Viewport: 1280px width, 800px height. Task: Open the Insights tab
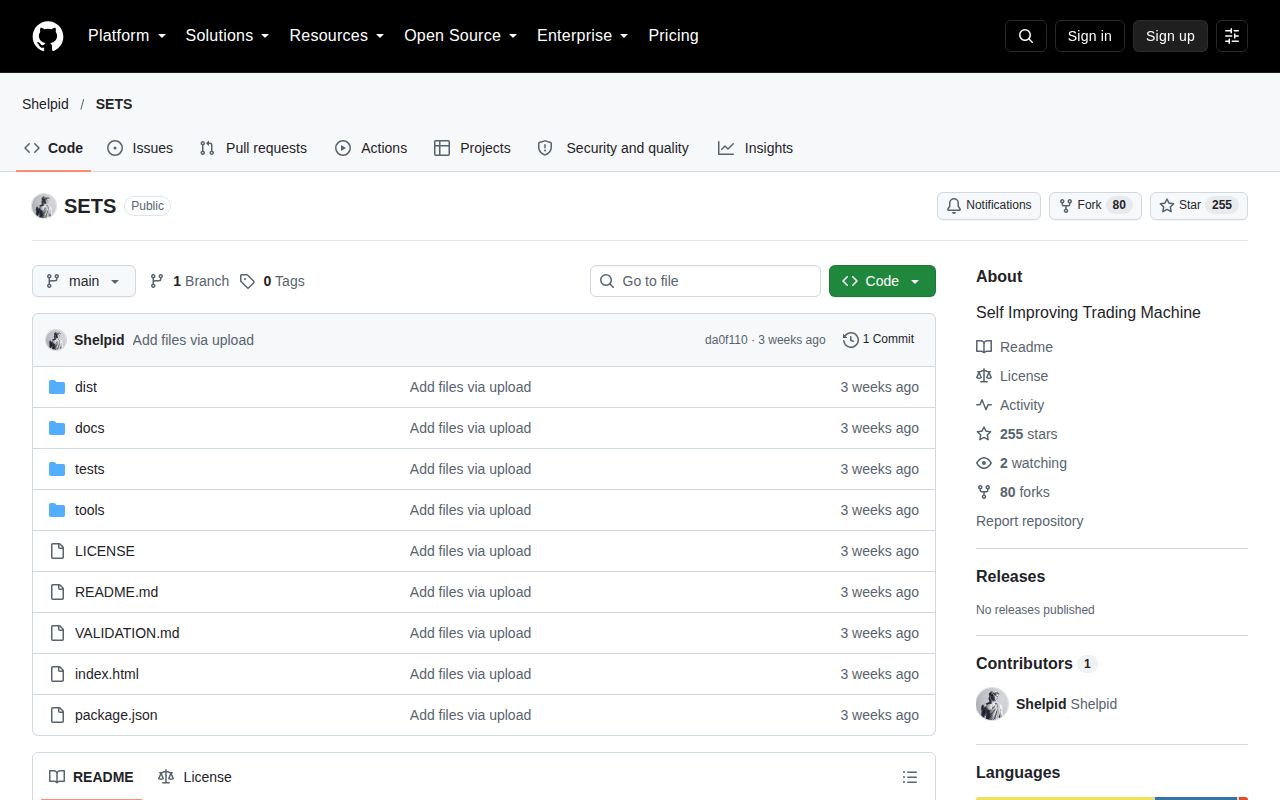(755, 148)
